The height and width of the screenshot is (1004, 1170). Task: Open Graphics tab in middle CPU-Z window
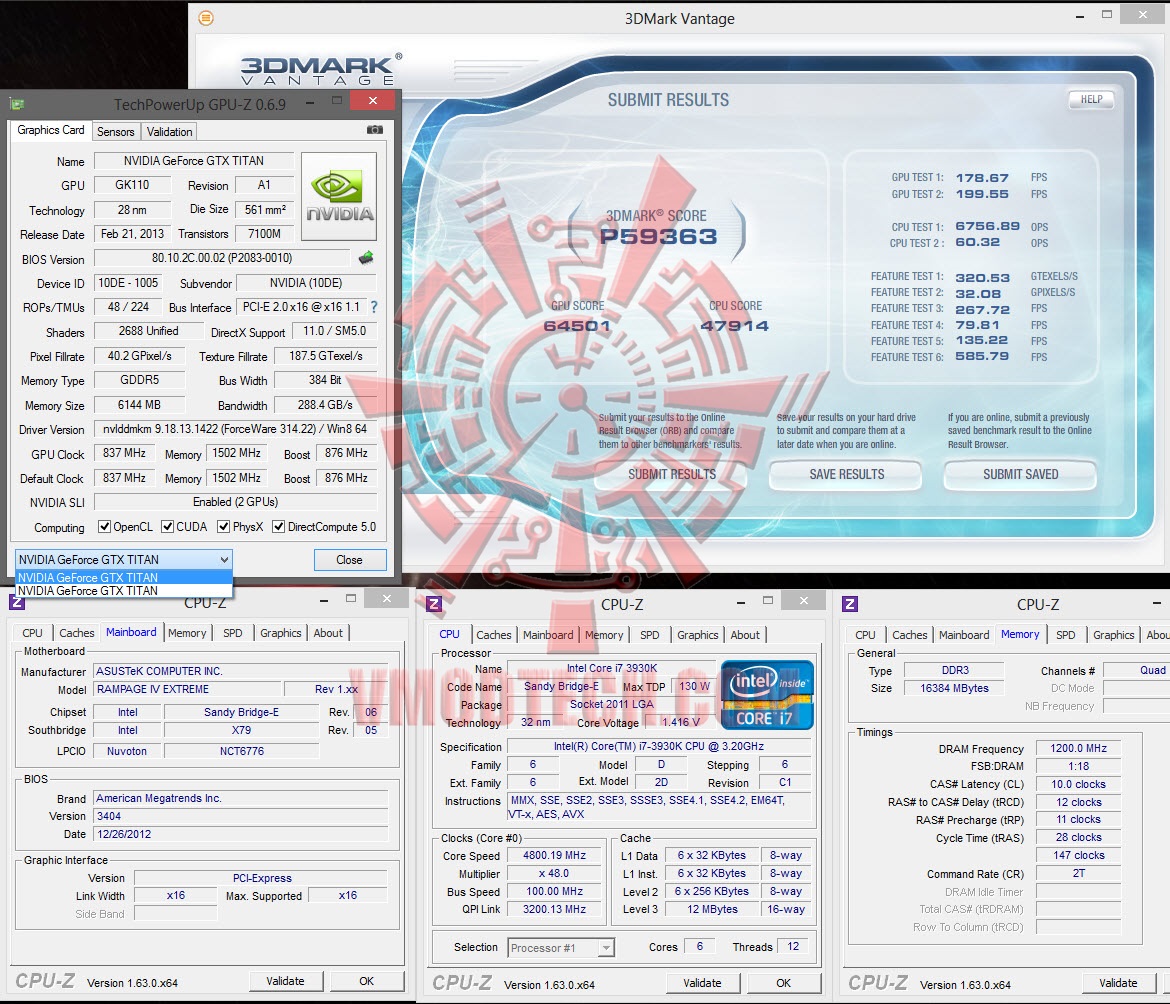[x=698, y=636]
